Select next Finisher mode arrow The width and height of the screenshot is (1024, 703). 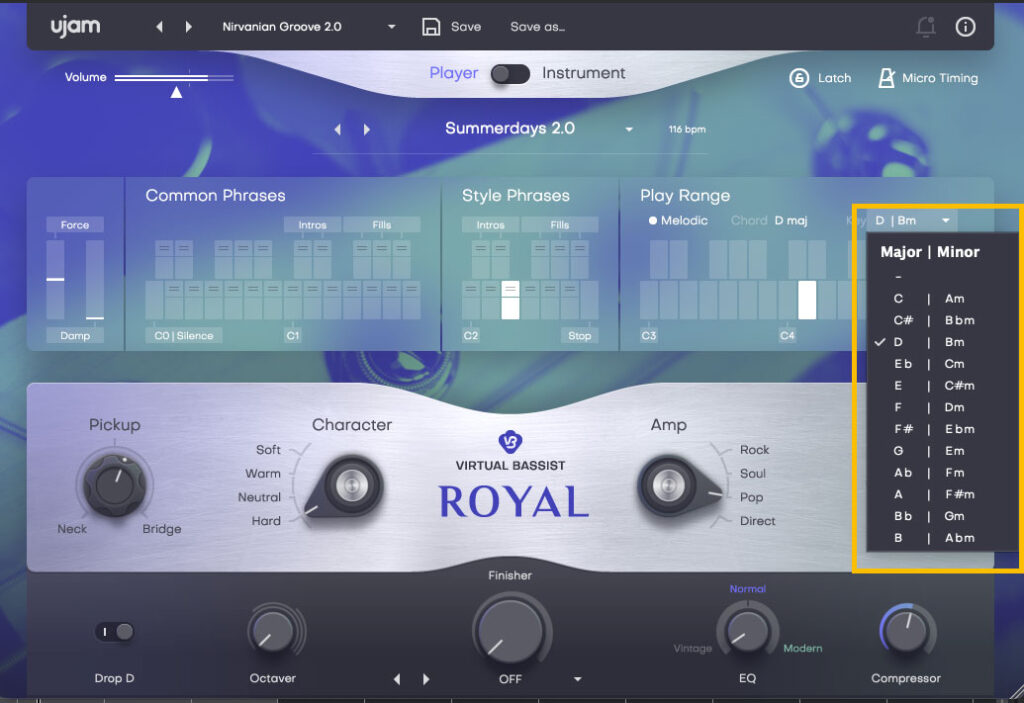pyautogui.click(x=426, y=679)
